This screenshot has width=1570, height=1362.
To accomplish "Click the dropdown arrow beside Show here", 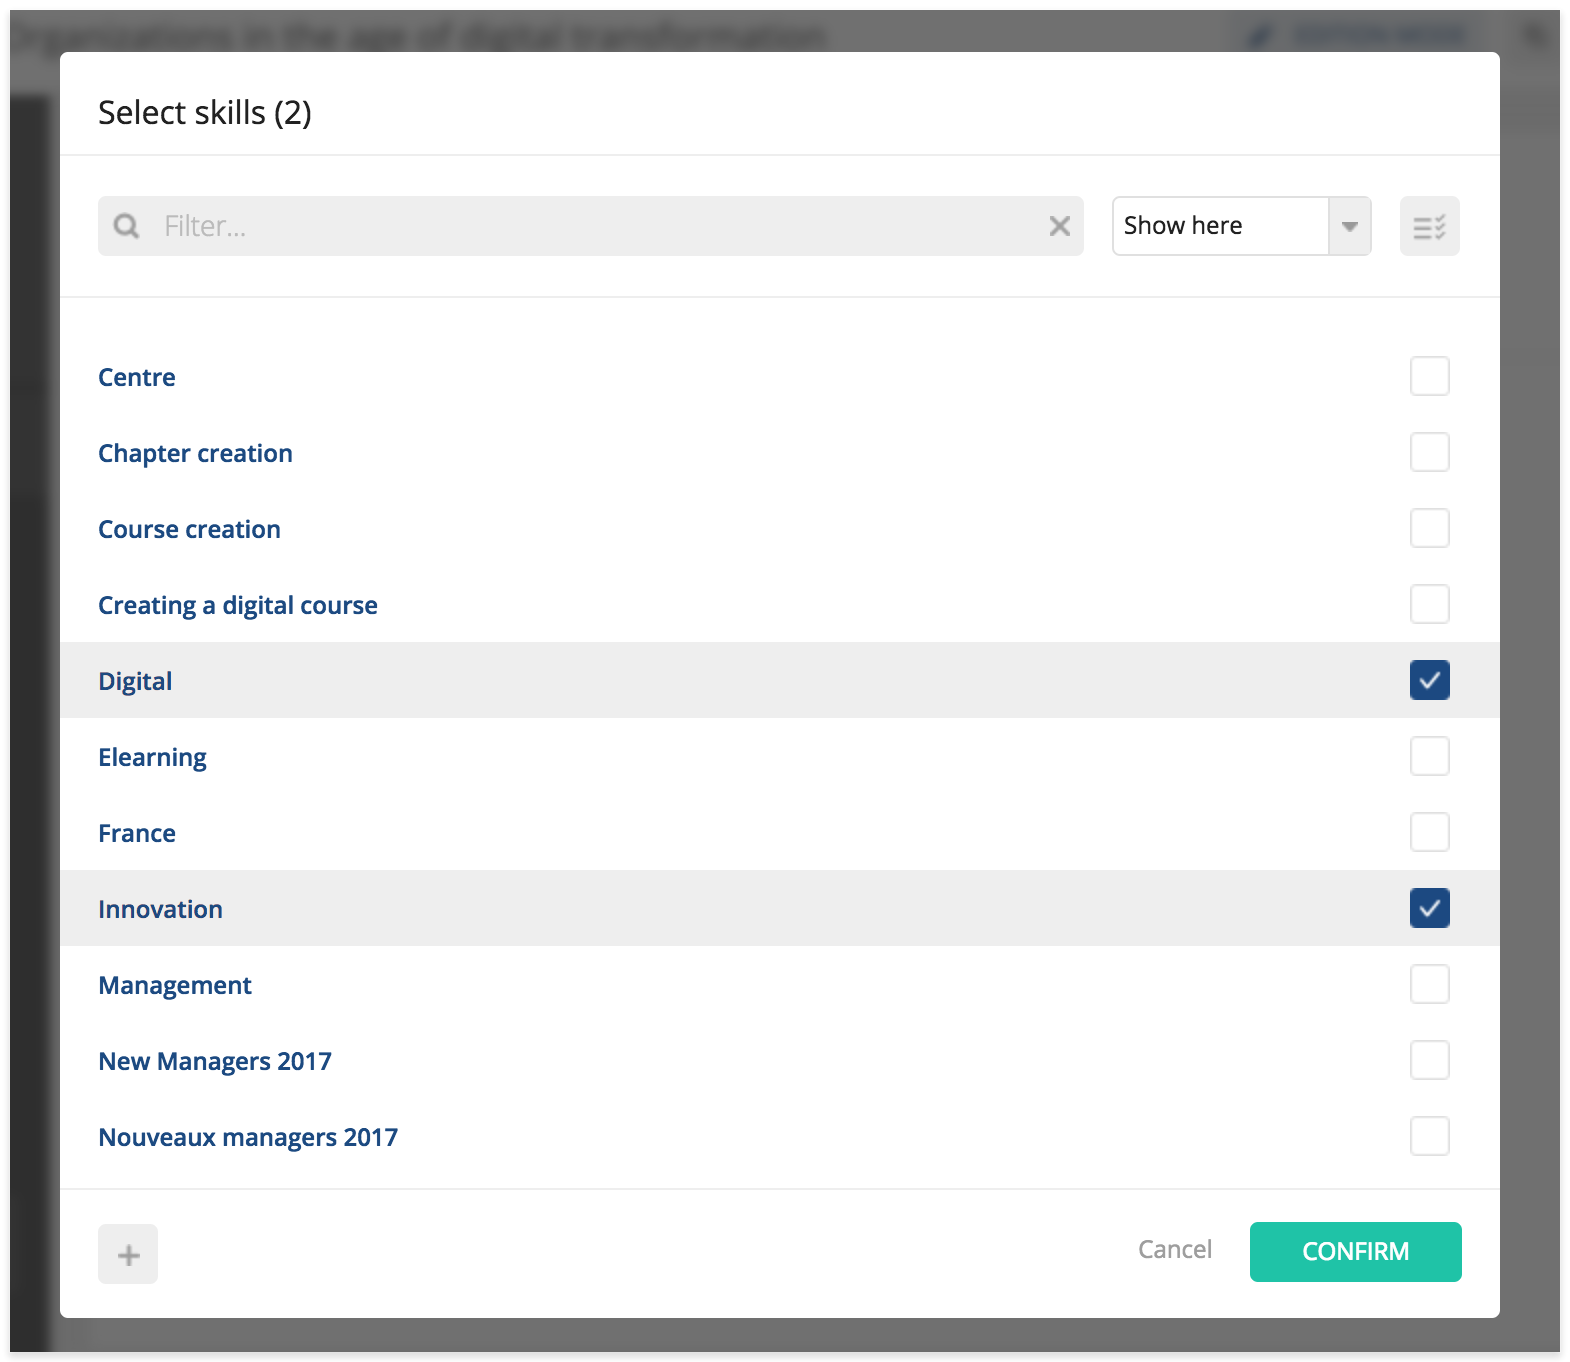I will coord(1349,226).
